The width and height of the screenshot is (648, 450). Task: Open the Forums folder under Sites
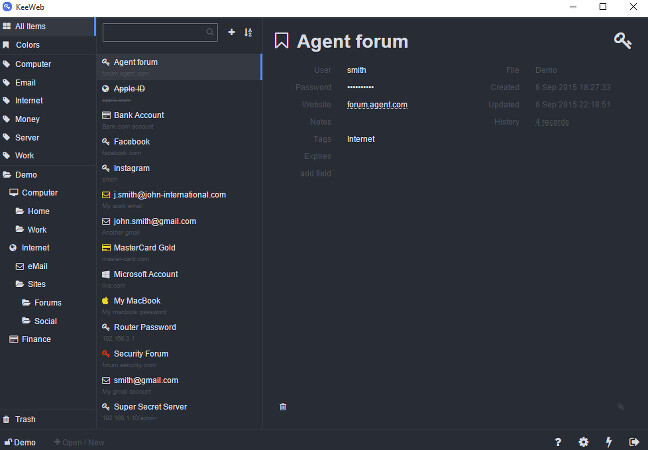point(47,302)
